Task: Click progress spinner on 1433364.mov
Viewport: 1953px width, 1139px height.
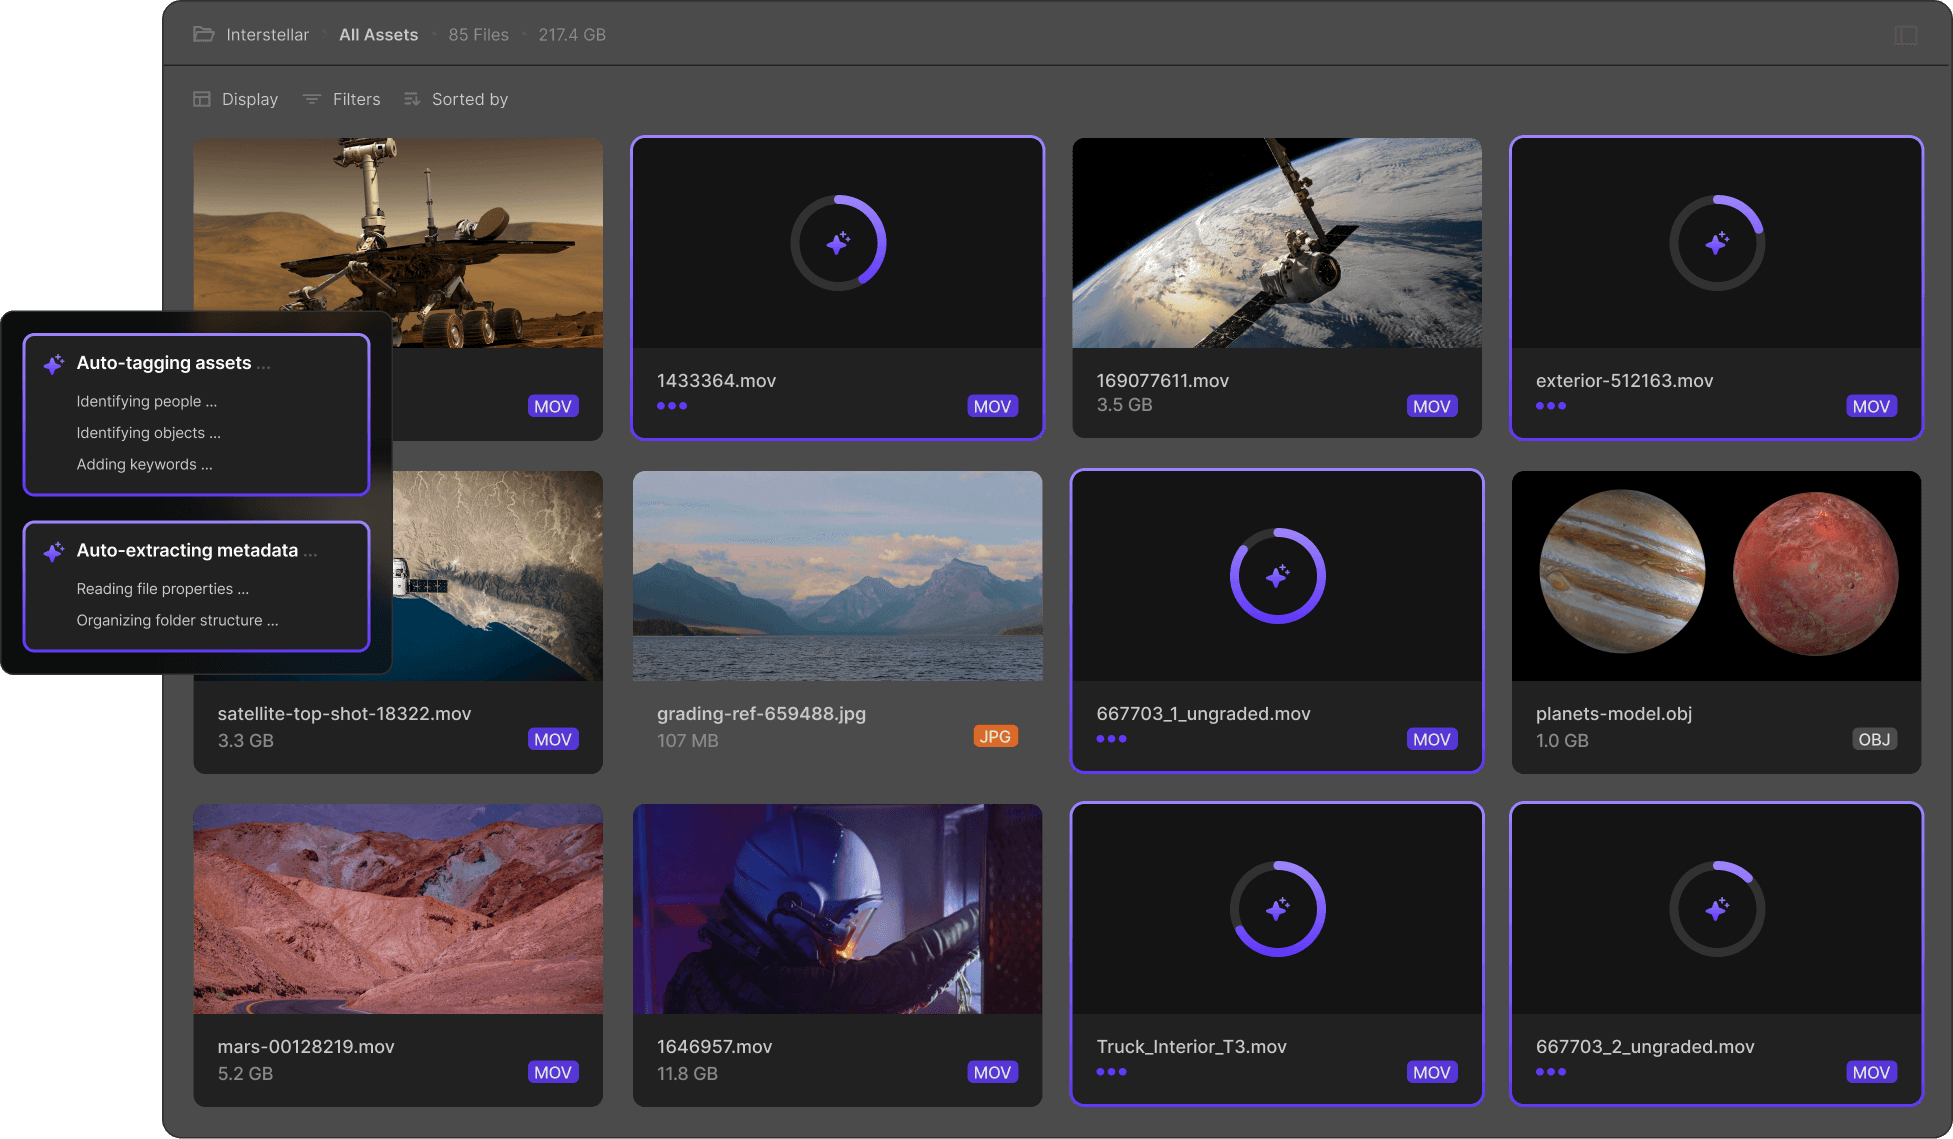Action: (x=838, y=243)
